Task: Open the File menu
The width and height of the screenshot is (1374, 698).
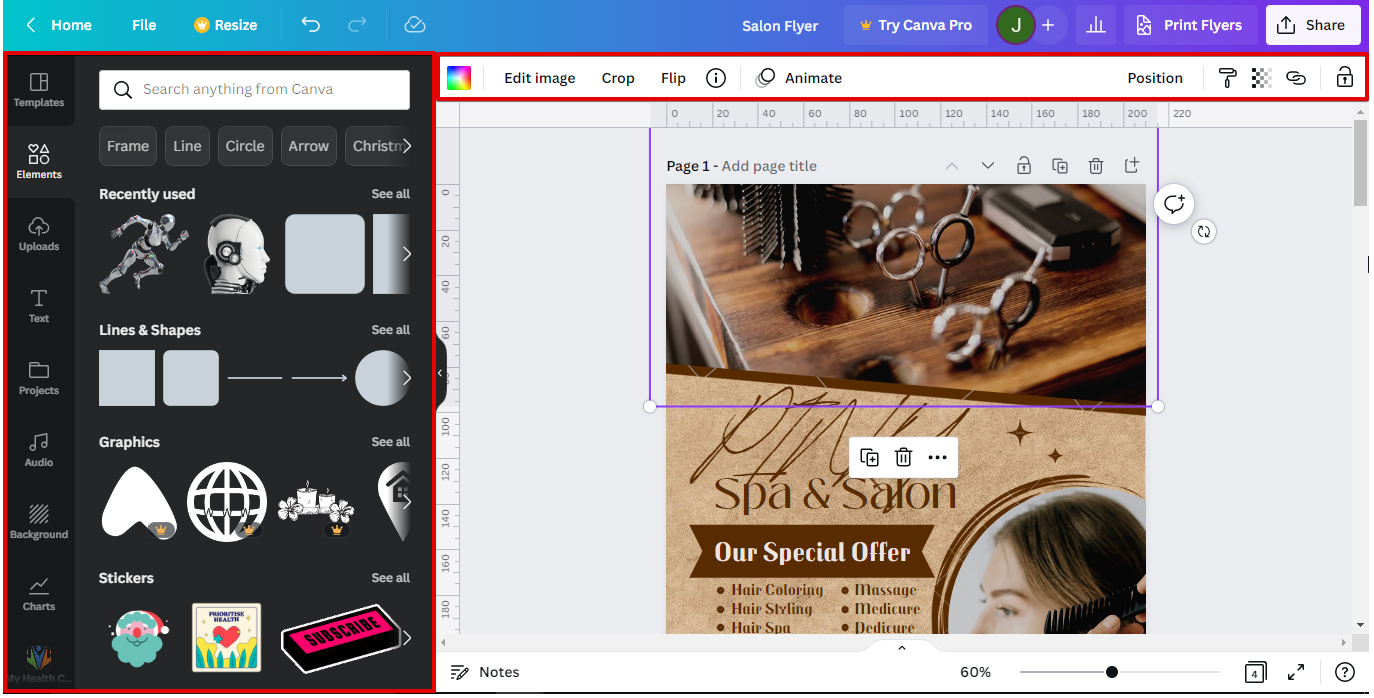Action: pos(144,25)
